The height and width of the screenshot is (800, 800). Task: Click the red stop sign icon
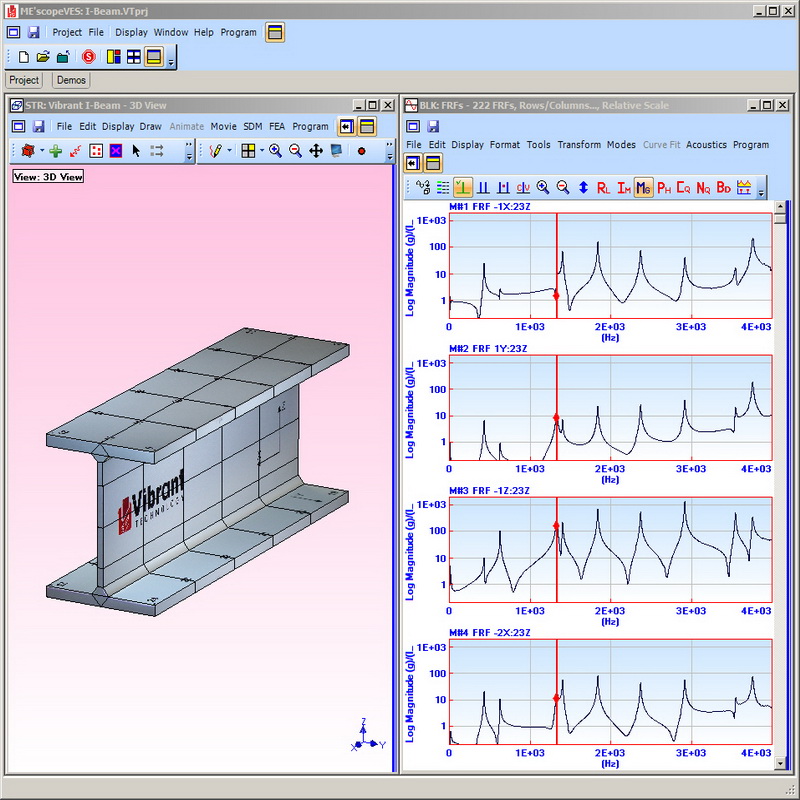coord(88,57)
